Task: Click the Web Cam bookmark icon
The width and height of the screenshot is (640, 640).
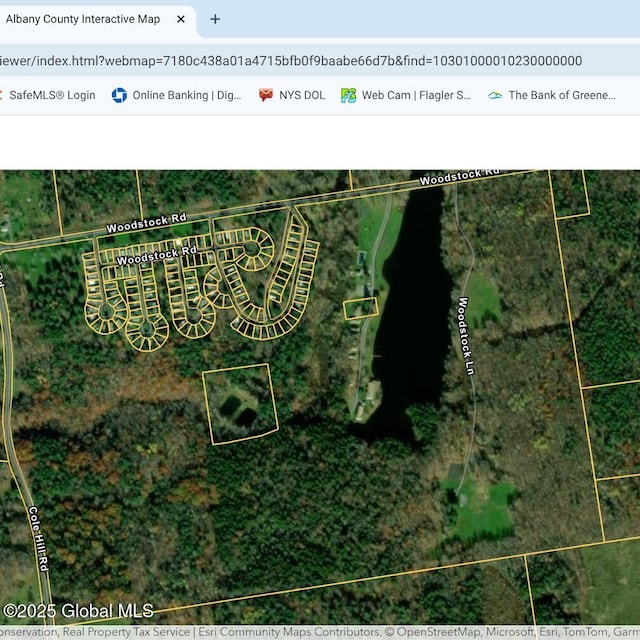Action: pyautogui.click(x=349, y=95)
